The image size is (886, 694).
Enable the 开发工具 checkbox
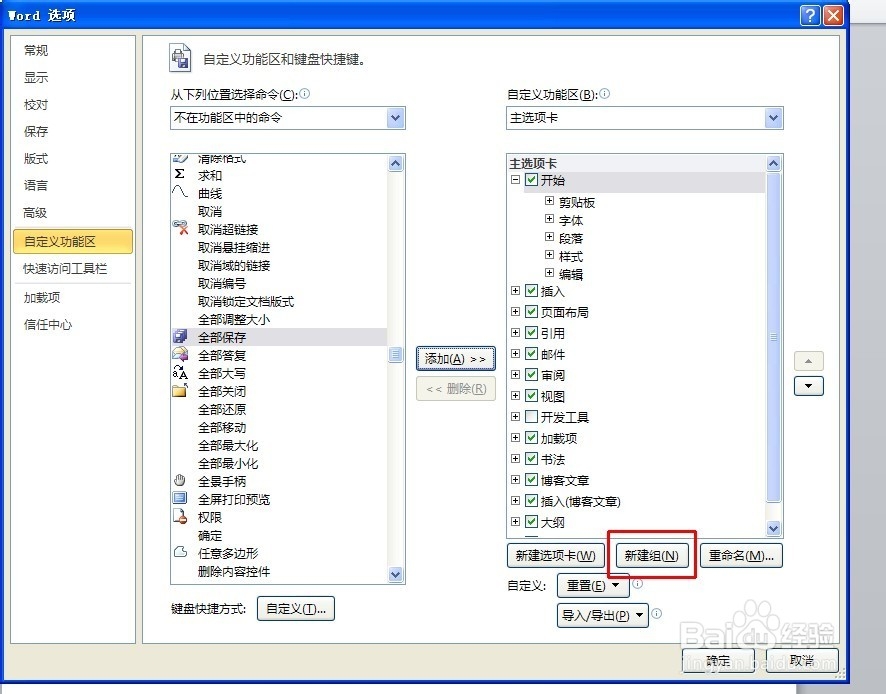[x=531, y=417]
